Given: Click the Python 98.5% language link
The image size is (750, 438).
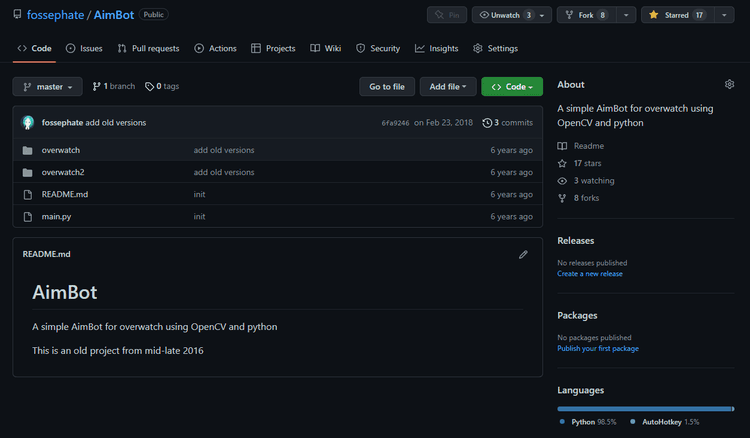Looking at the screenshot, I should tap(588, 422).
